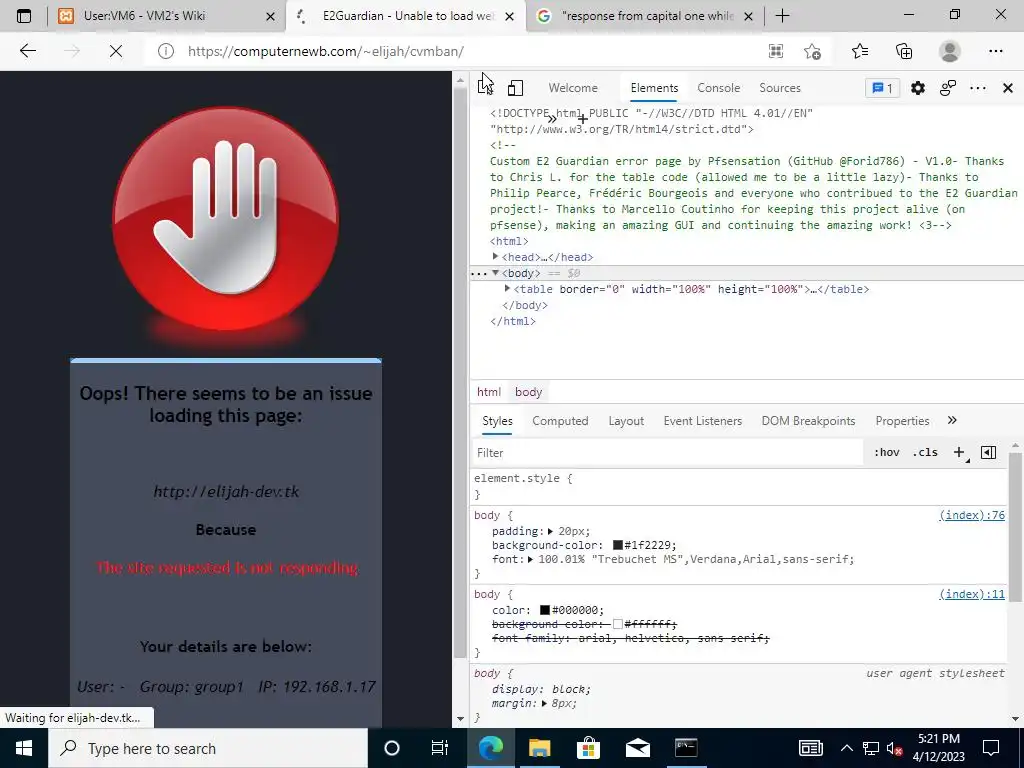The height and width of the screenshot is (768, 1024).
Task: Show more style pane tabs chevron
Action: click(952, 421)
